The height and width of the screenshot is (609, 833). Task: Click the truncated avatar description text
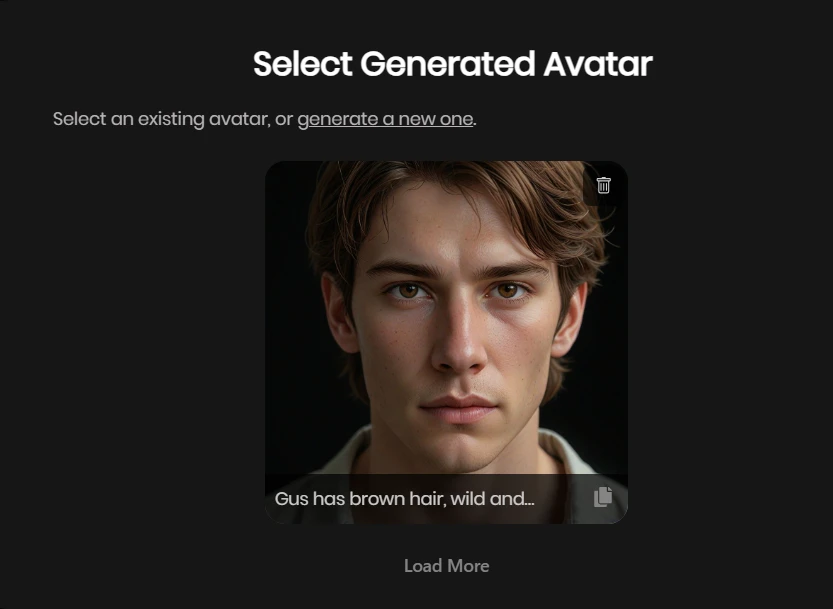[x=404, y=499]
